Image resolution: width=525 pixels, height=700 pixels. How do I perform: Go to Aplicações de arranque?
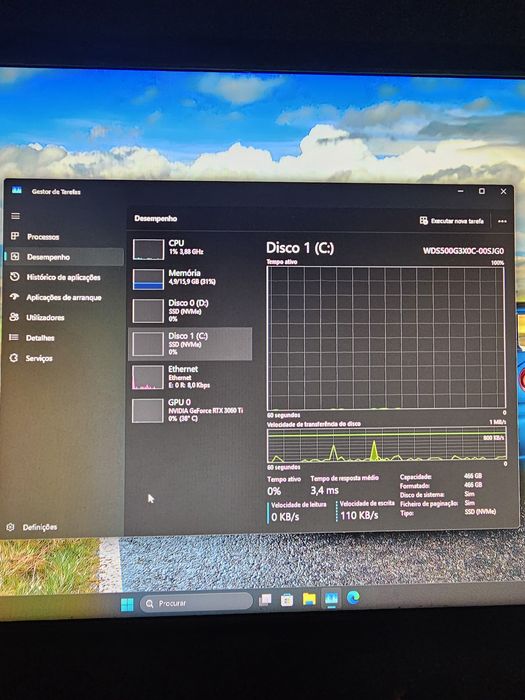(x=64, y=297)
